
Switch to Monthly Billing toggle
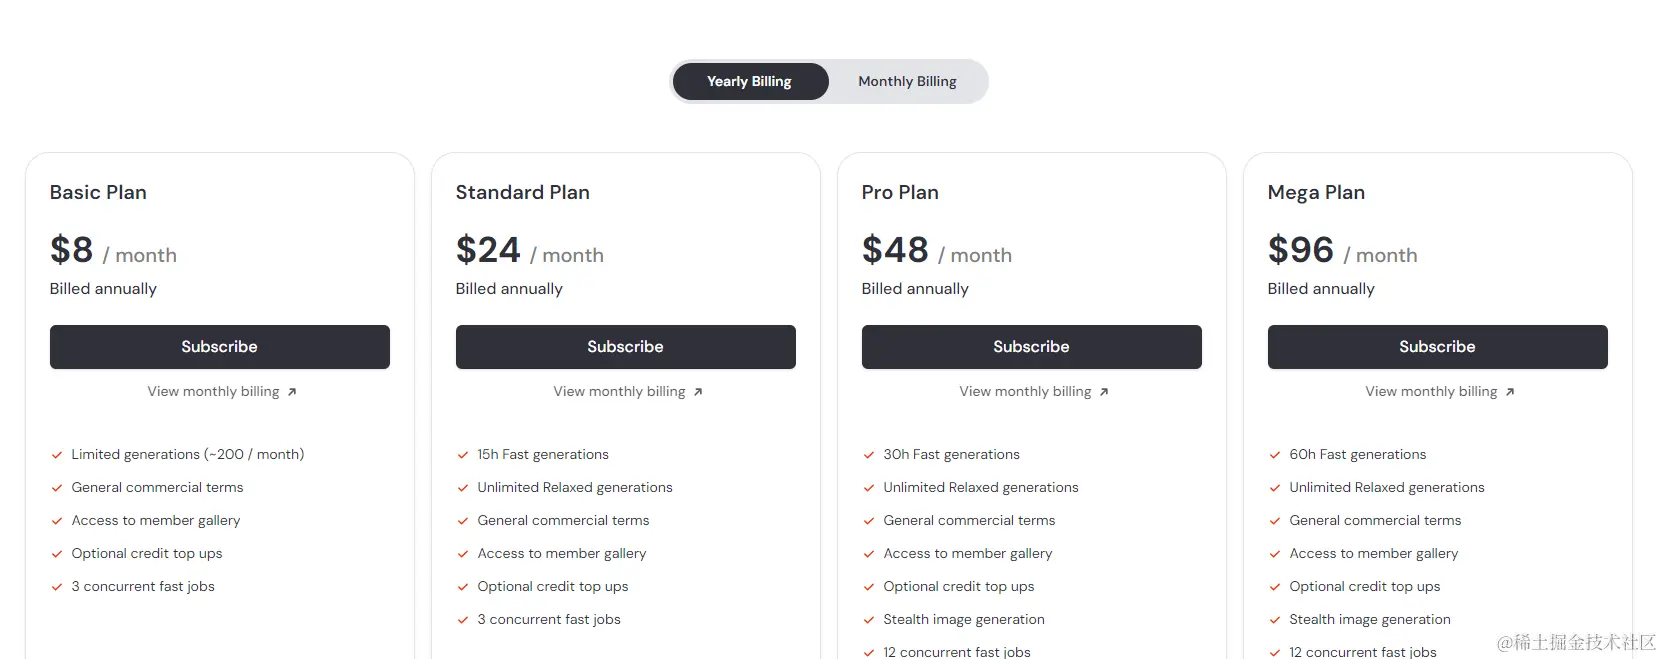coord(907,81)
